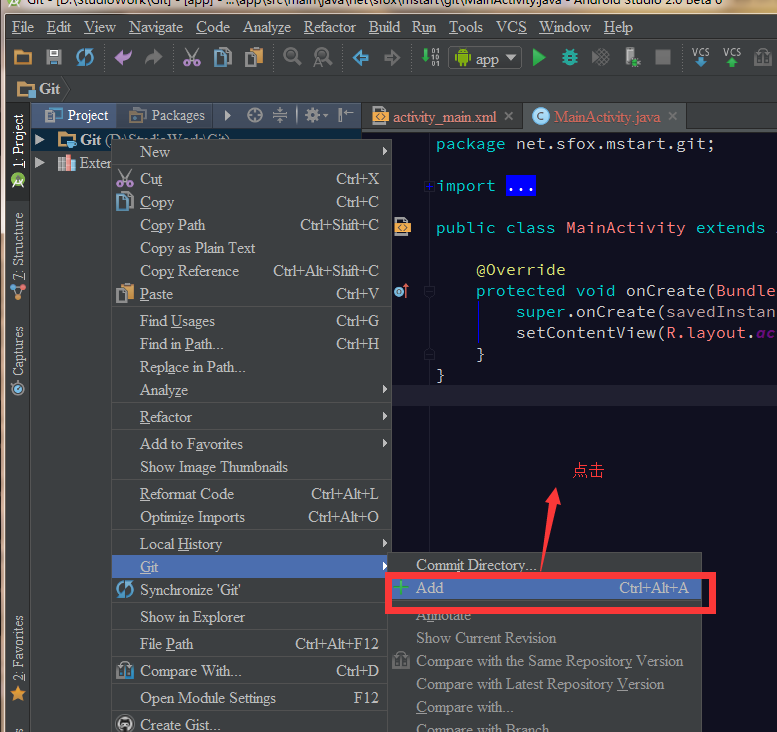This screenshot has width=777, height=732.
Task: Select Compare With... menu entry
Action: pyautogui.click(x=251, y=671)
